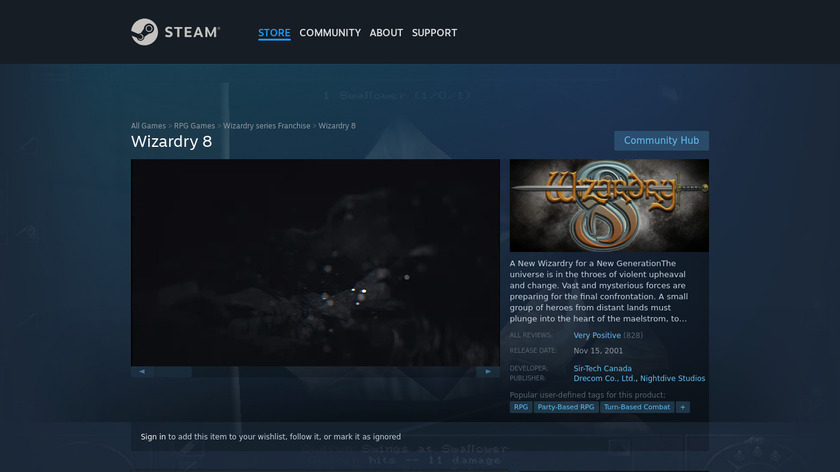Expand more tags with plus button
The image size is (840, 472).
(x=682, y=407)
